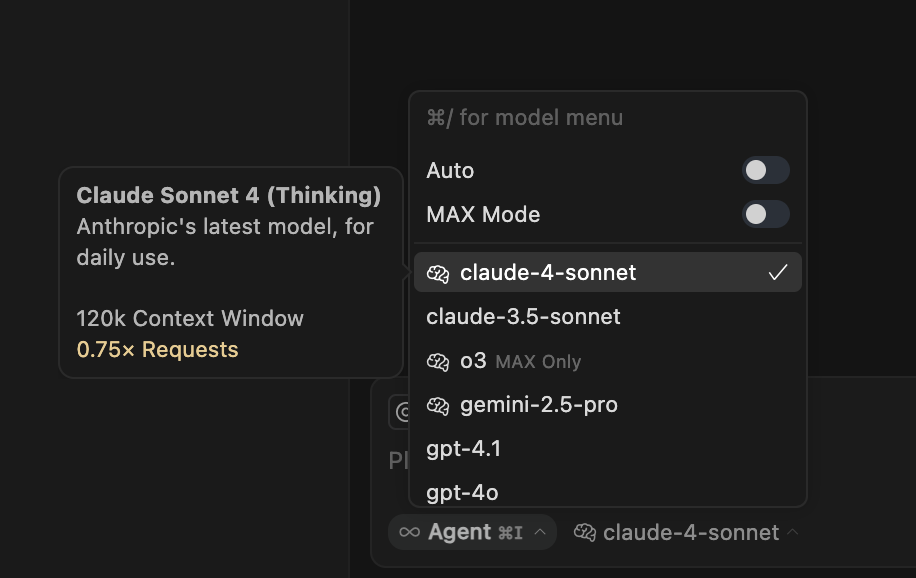Viewport: 916px width, 578px height.
Task: Choose gpt-4.1 in the model menu
Action: pyautogui.click(x=608, y=449)
